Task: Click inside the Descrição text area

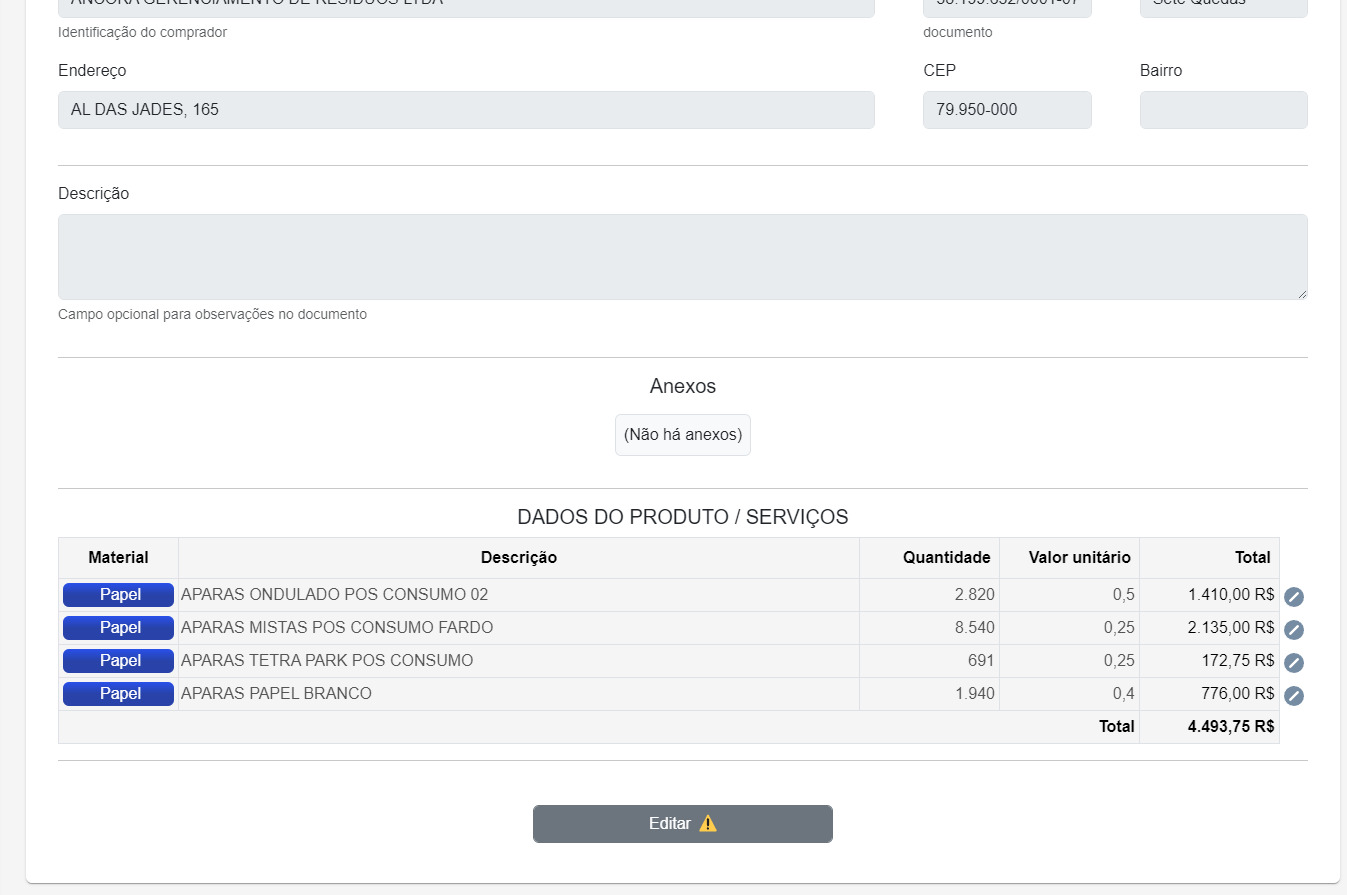Action: [682, 256]
